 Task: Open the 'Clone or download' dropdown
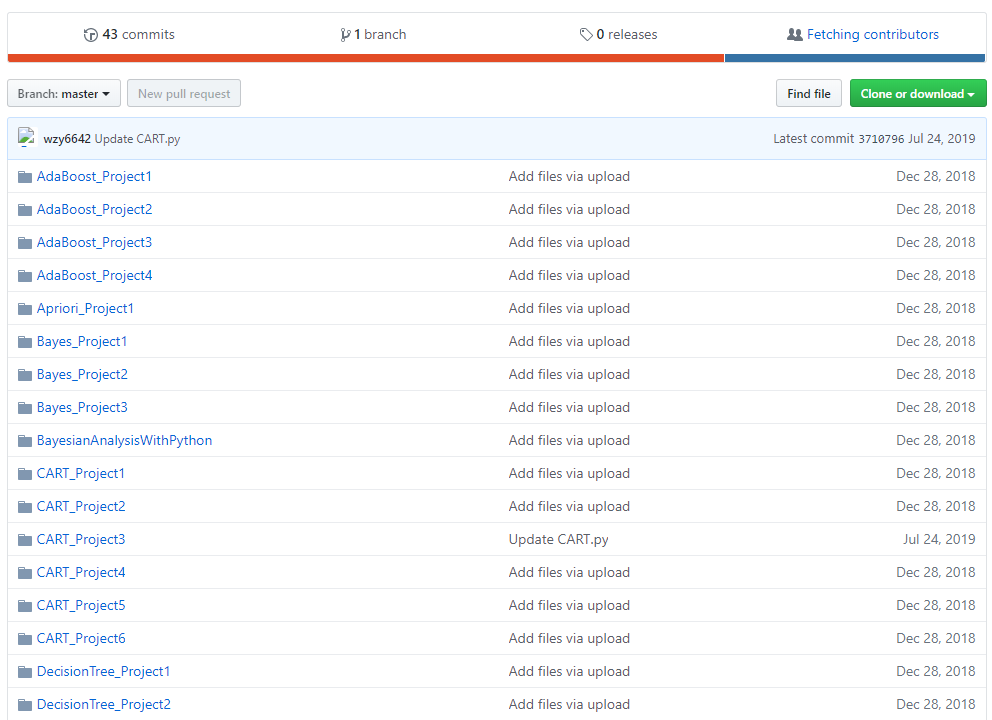point(917,93)
